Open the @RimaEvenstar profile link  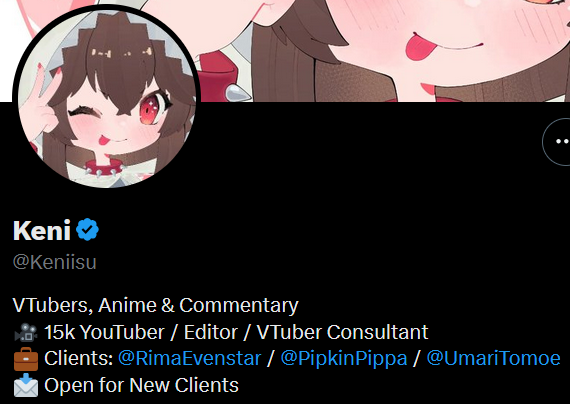(189, 359)
